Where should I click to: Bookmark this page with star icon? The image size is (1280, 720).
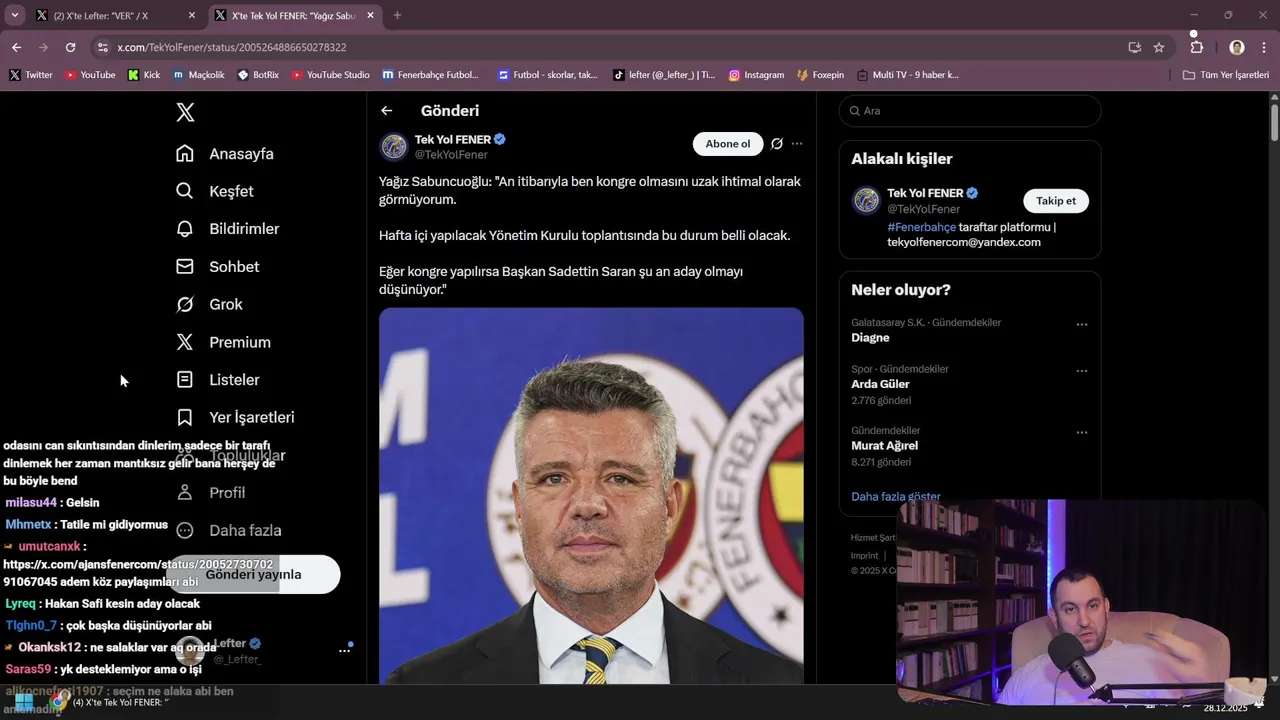[x=1159, y=47]
